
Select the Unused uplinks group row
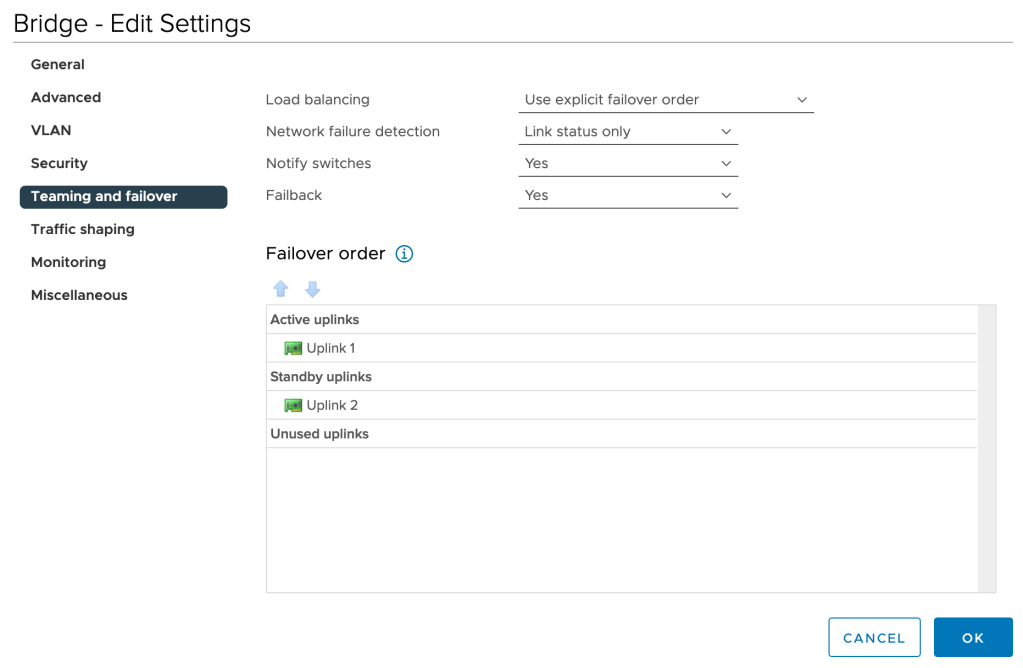[620, 434]
